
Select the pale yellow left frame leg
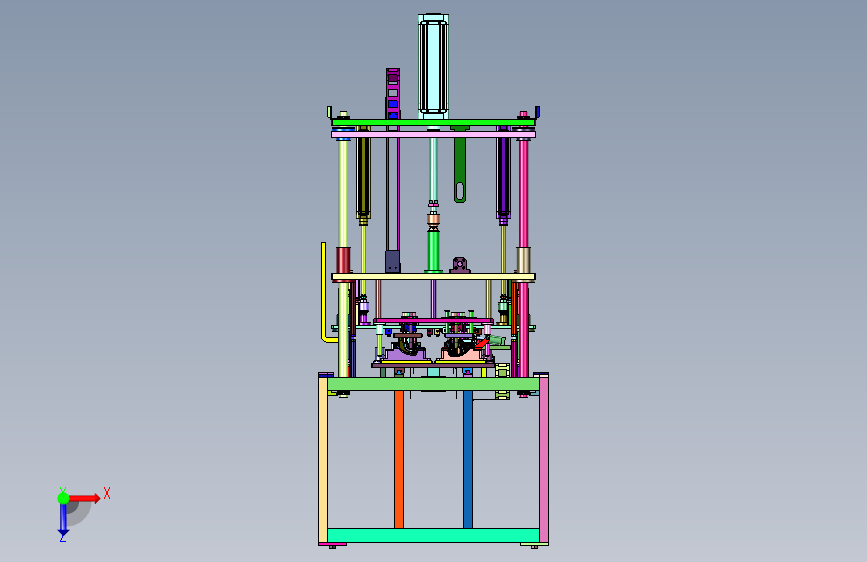323,459
